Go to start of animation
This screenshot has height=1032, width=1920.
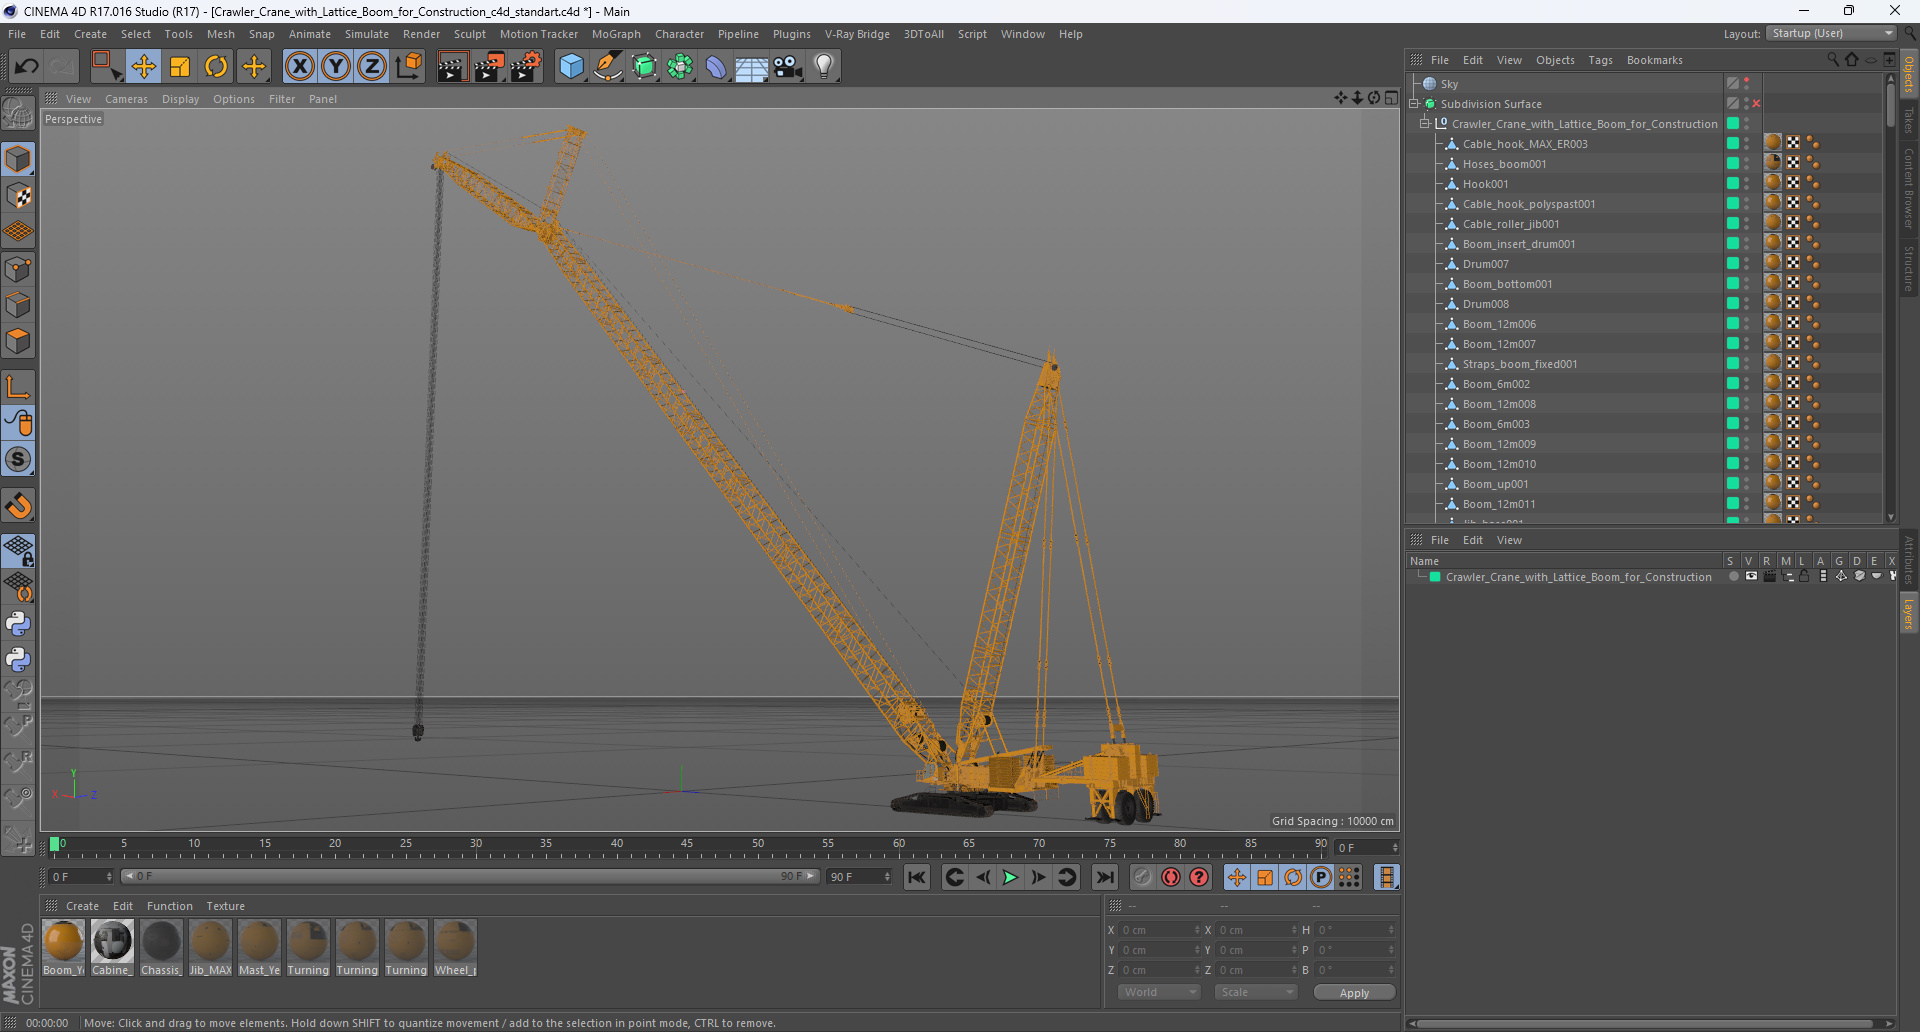tap(916, 877)
